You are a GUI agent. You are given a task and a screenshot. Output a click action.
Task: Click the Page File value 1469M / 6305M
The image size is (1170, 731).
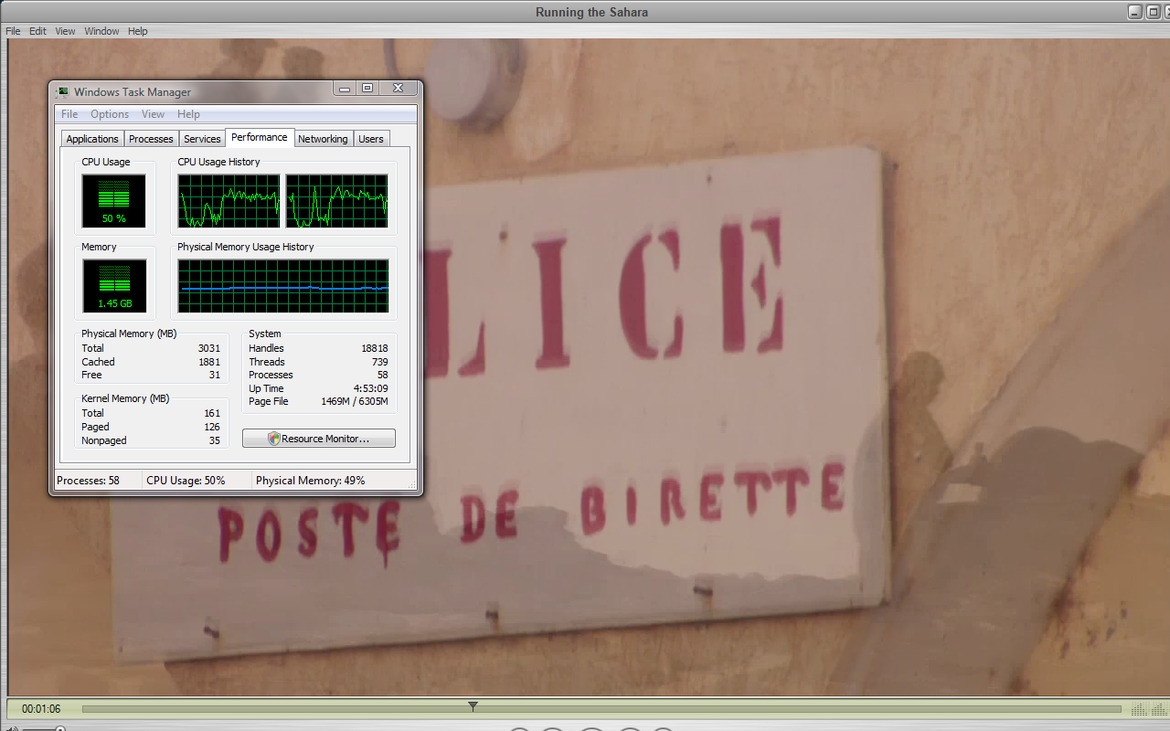(354, 401)
